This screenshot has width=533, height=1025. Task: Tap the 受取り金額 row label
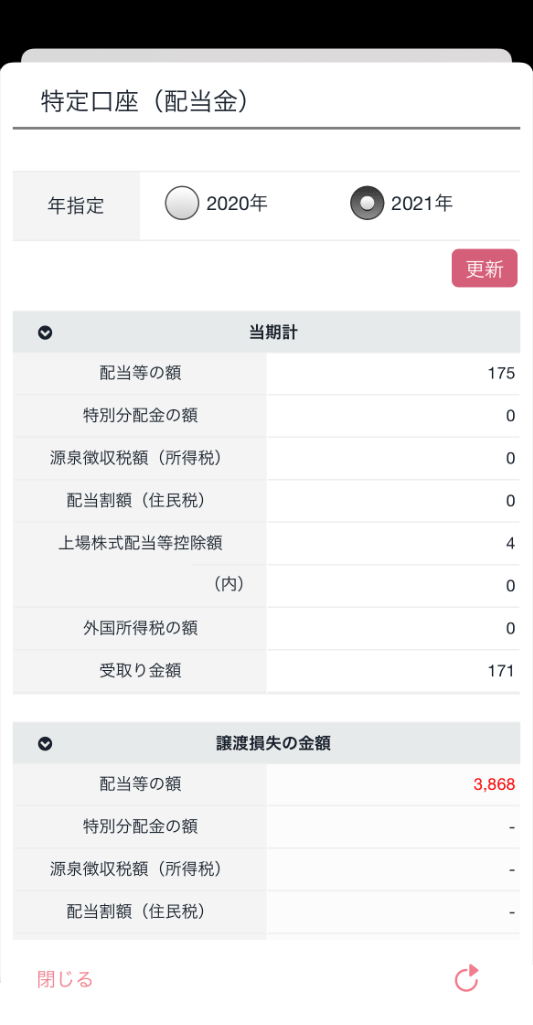point(140,671)
